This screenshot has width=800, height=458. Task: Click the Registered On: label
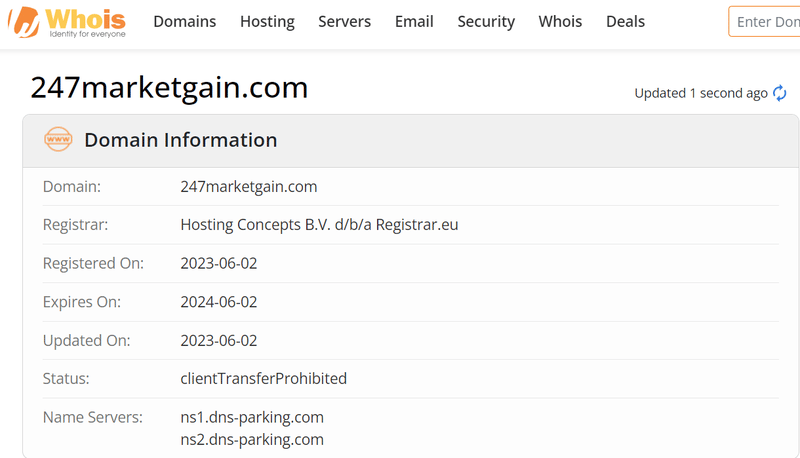pyautogui.click(x=93, y=263)
